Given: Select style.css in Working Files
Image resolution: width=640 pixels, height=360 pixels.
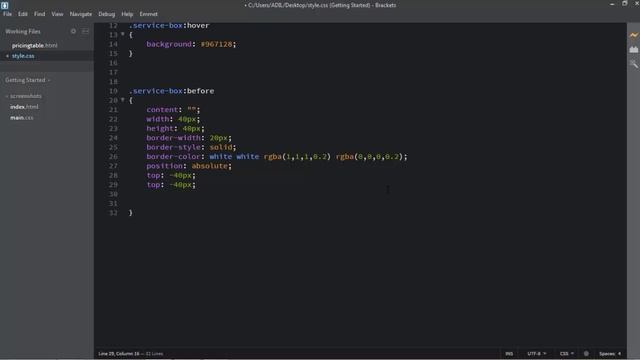Looking at the screenshot, I should click(23, 56).
